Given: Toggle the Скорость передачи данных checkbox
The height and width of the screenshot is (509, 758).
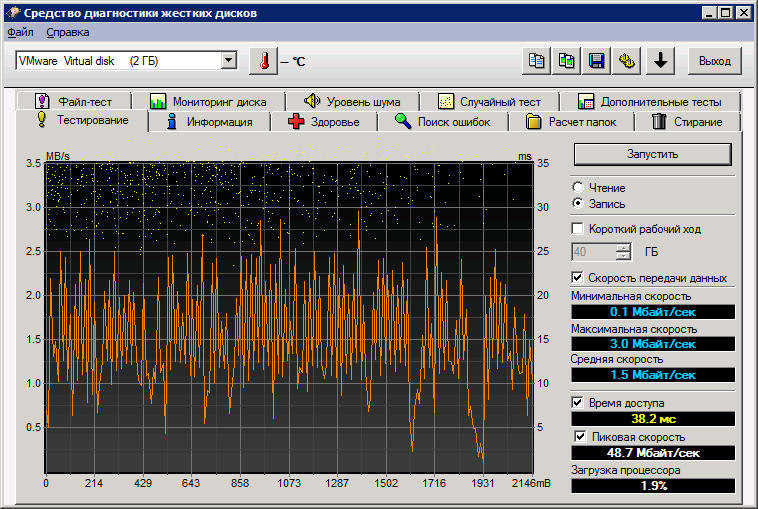Looking at the screenshot, I should click(578, 278).
